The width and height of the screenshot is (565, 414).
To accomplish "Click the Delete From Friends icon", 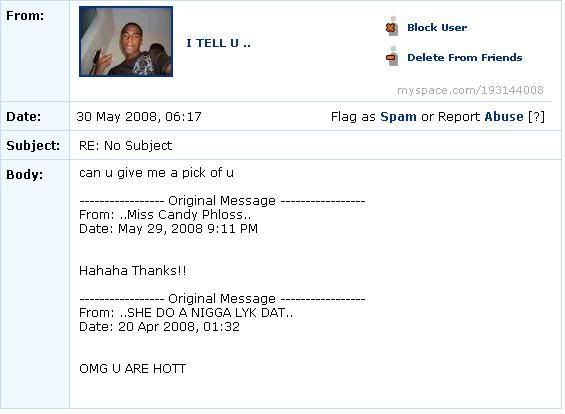I will (392, 57).
